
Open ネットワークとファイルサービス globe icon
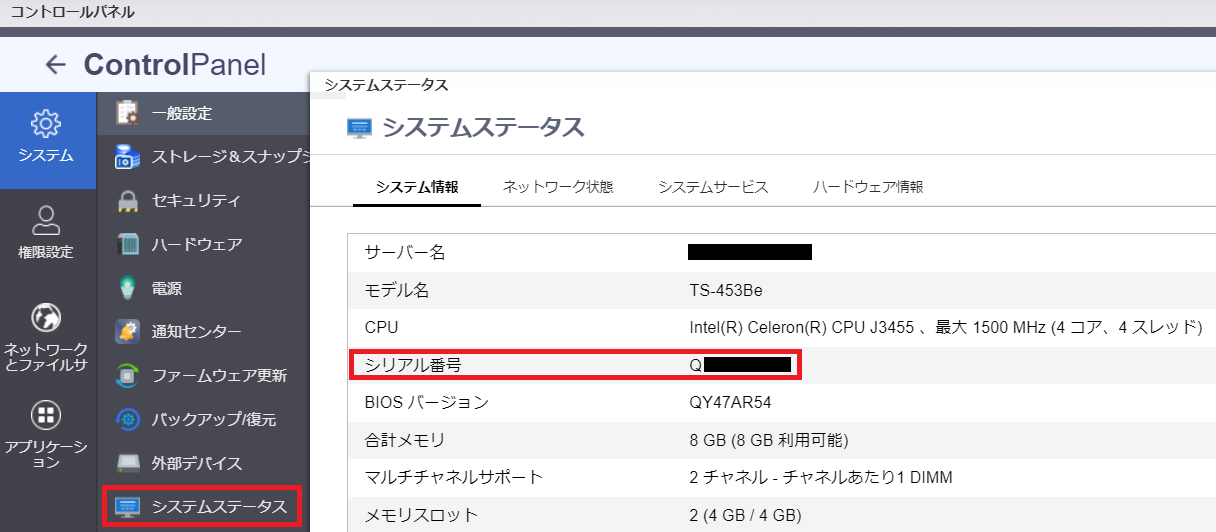46,318
